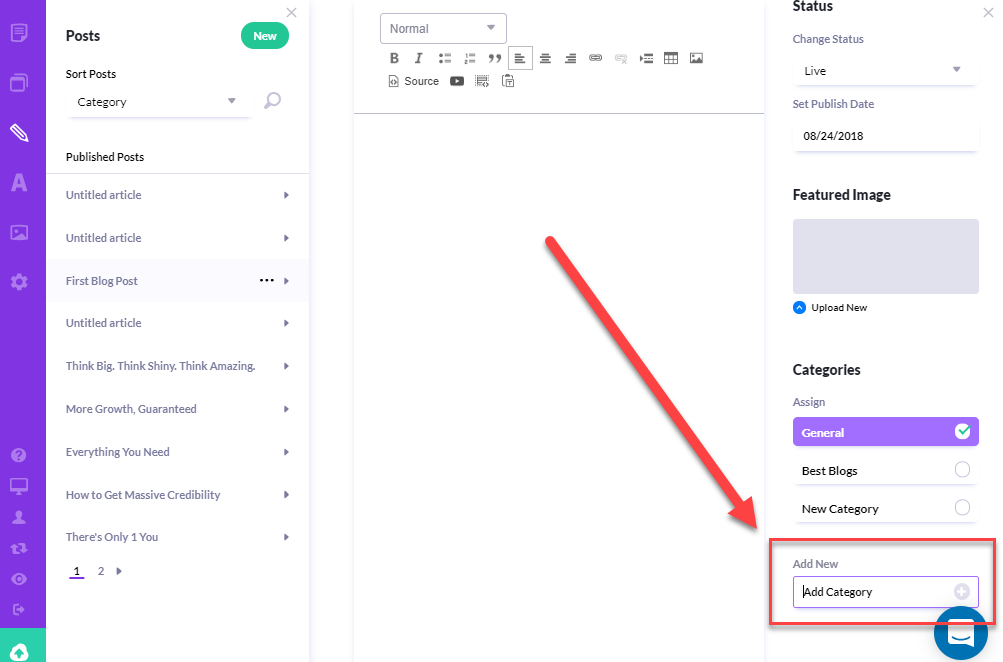
Task: Insert a bulleted list
Action: click(x=445, y=58)
